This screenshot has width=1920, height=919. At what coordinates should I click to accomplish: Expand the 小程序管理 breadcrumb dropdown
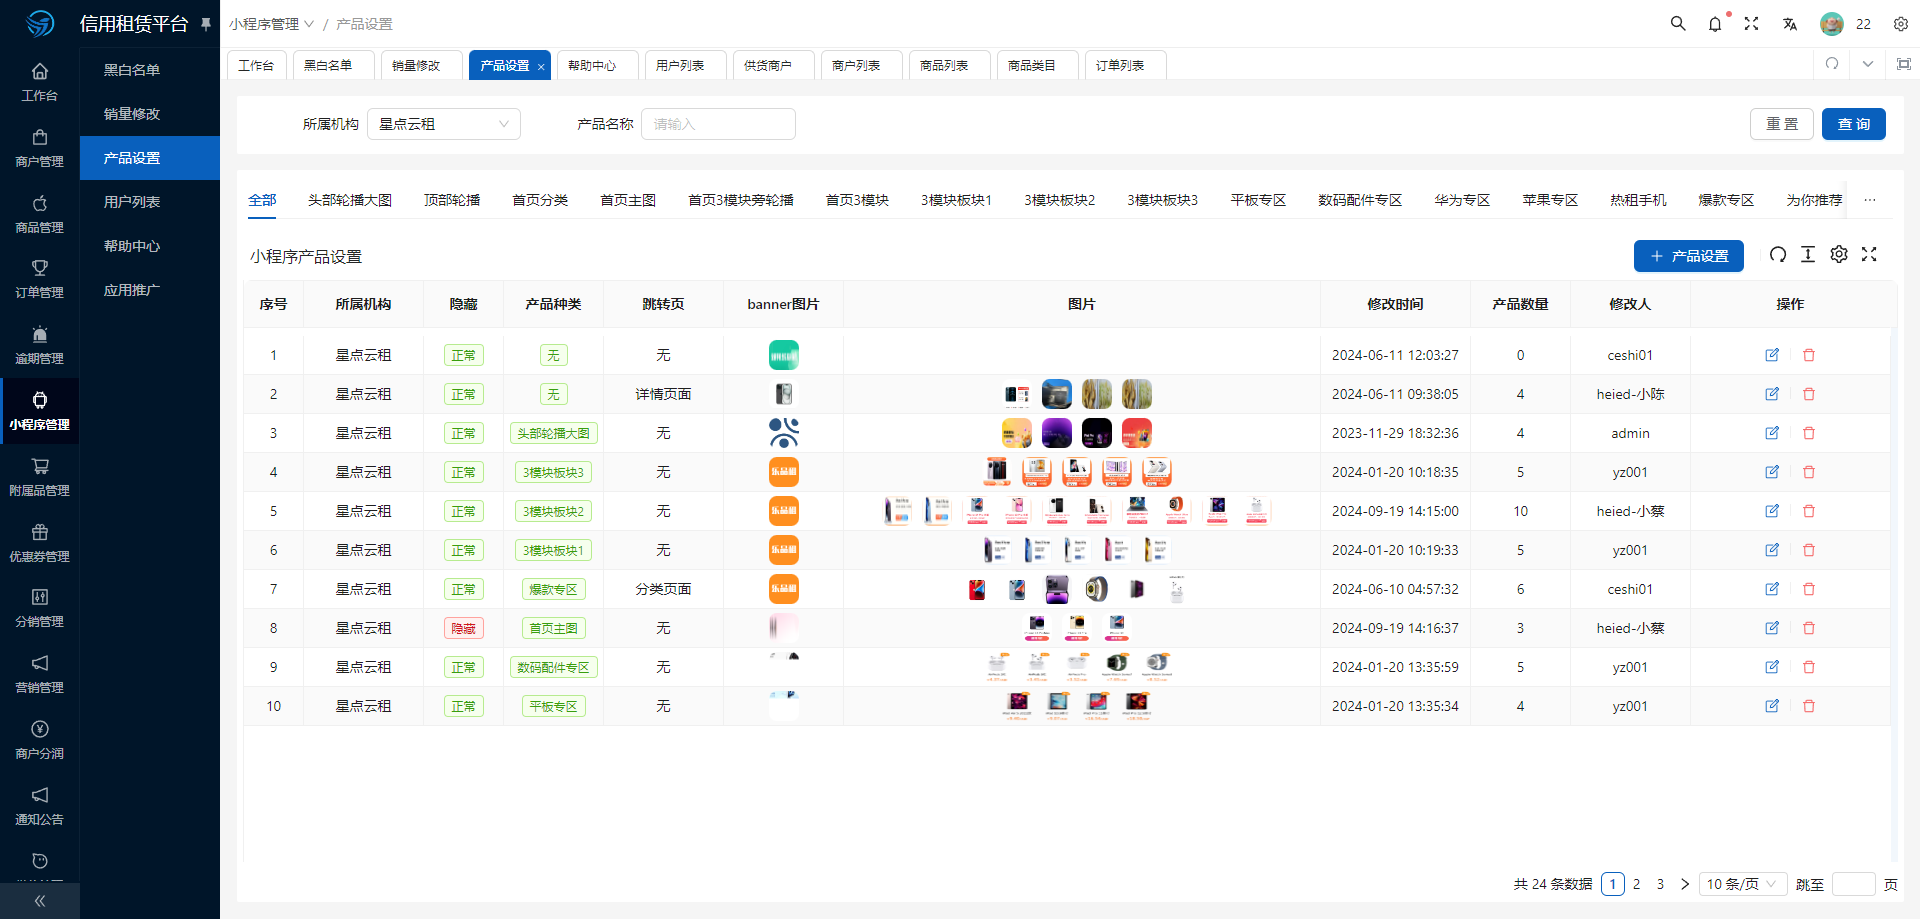tap(271, 24)
